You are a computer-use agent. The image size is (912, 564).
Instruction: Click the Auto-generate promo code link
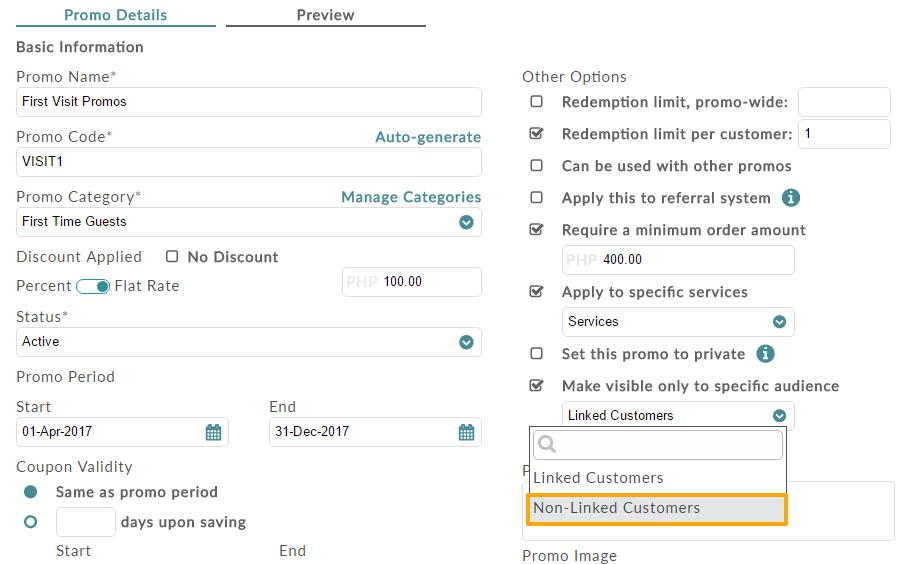(x=428, y=137)
